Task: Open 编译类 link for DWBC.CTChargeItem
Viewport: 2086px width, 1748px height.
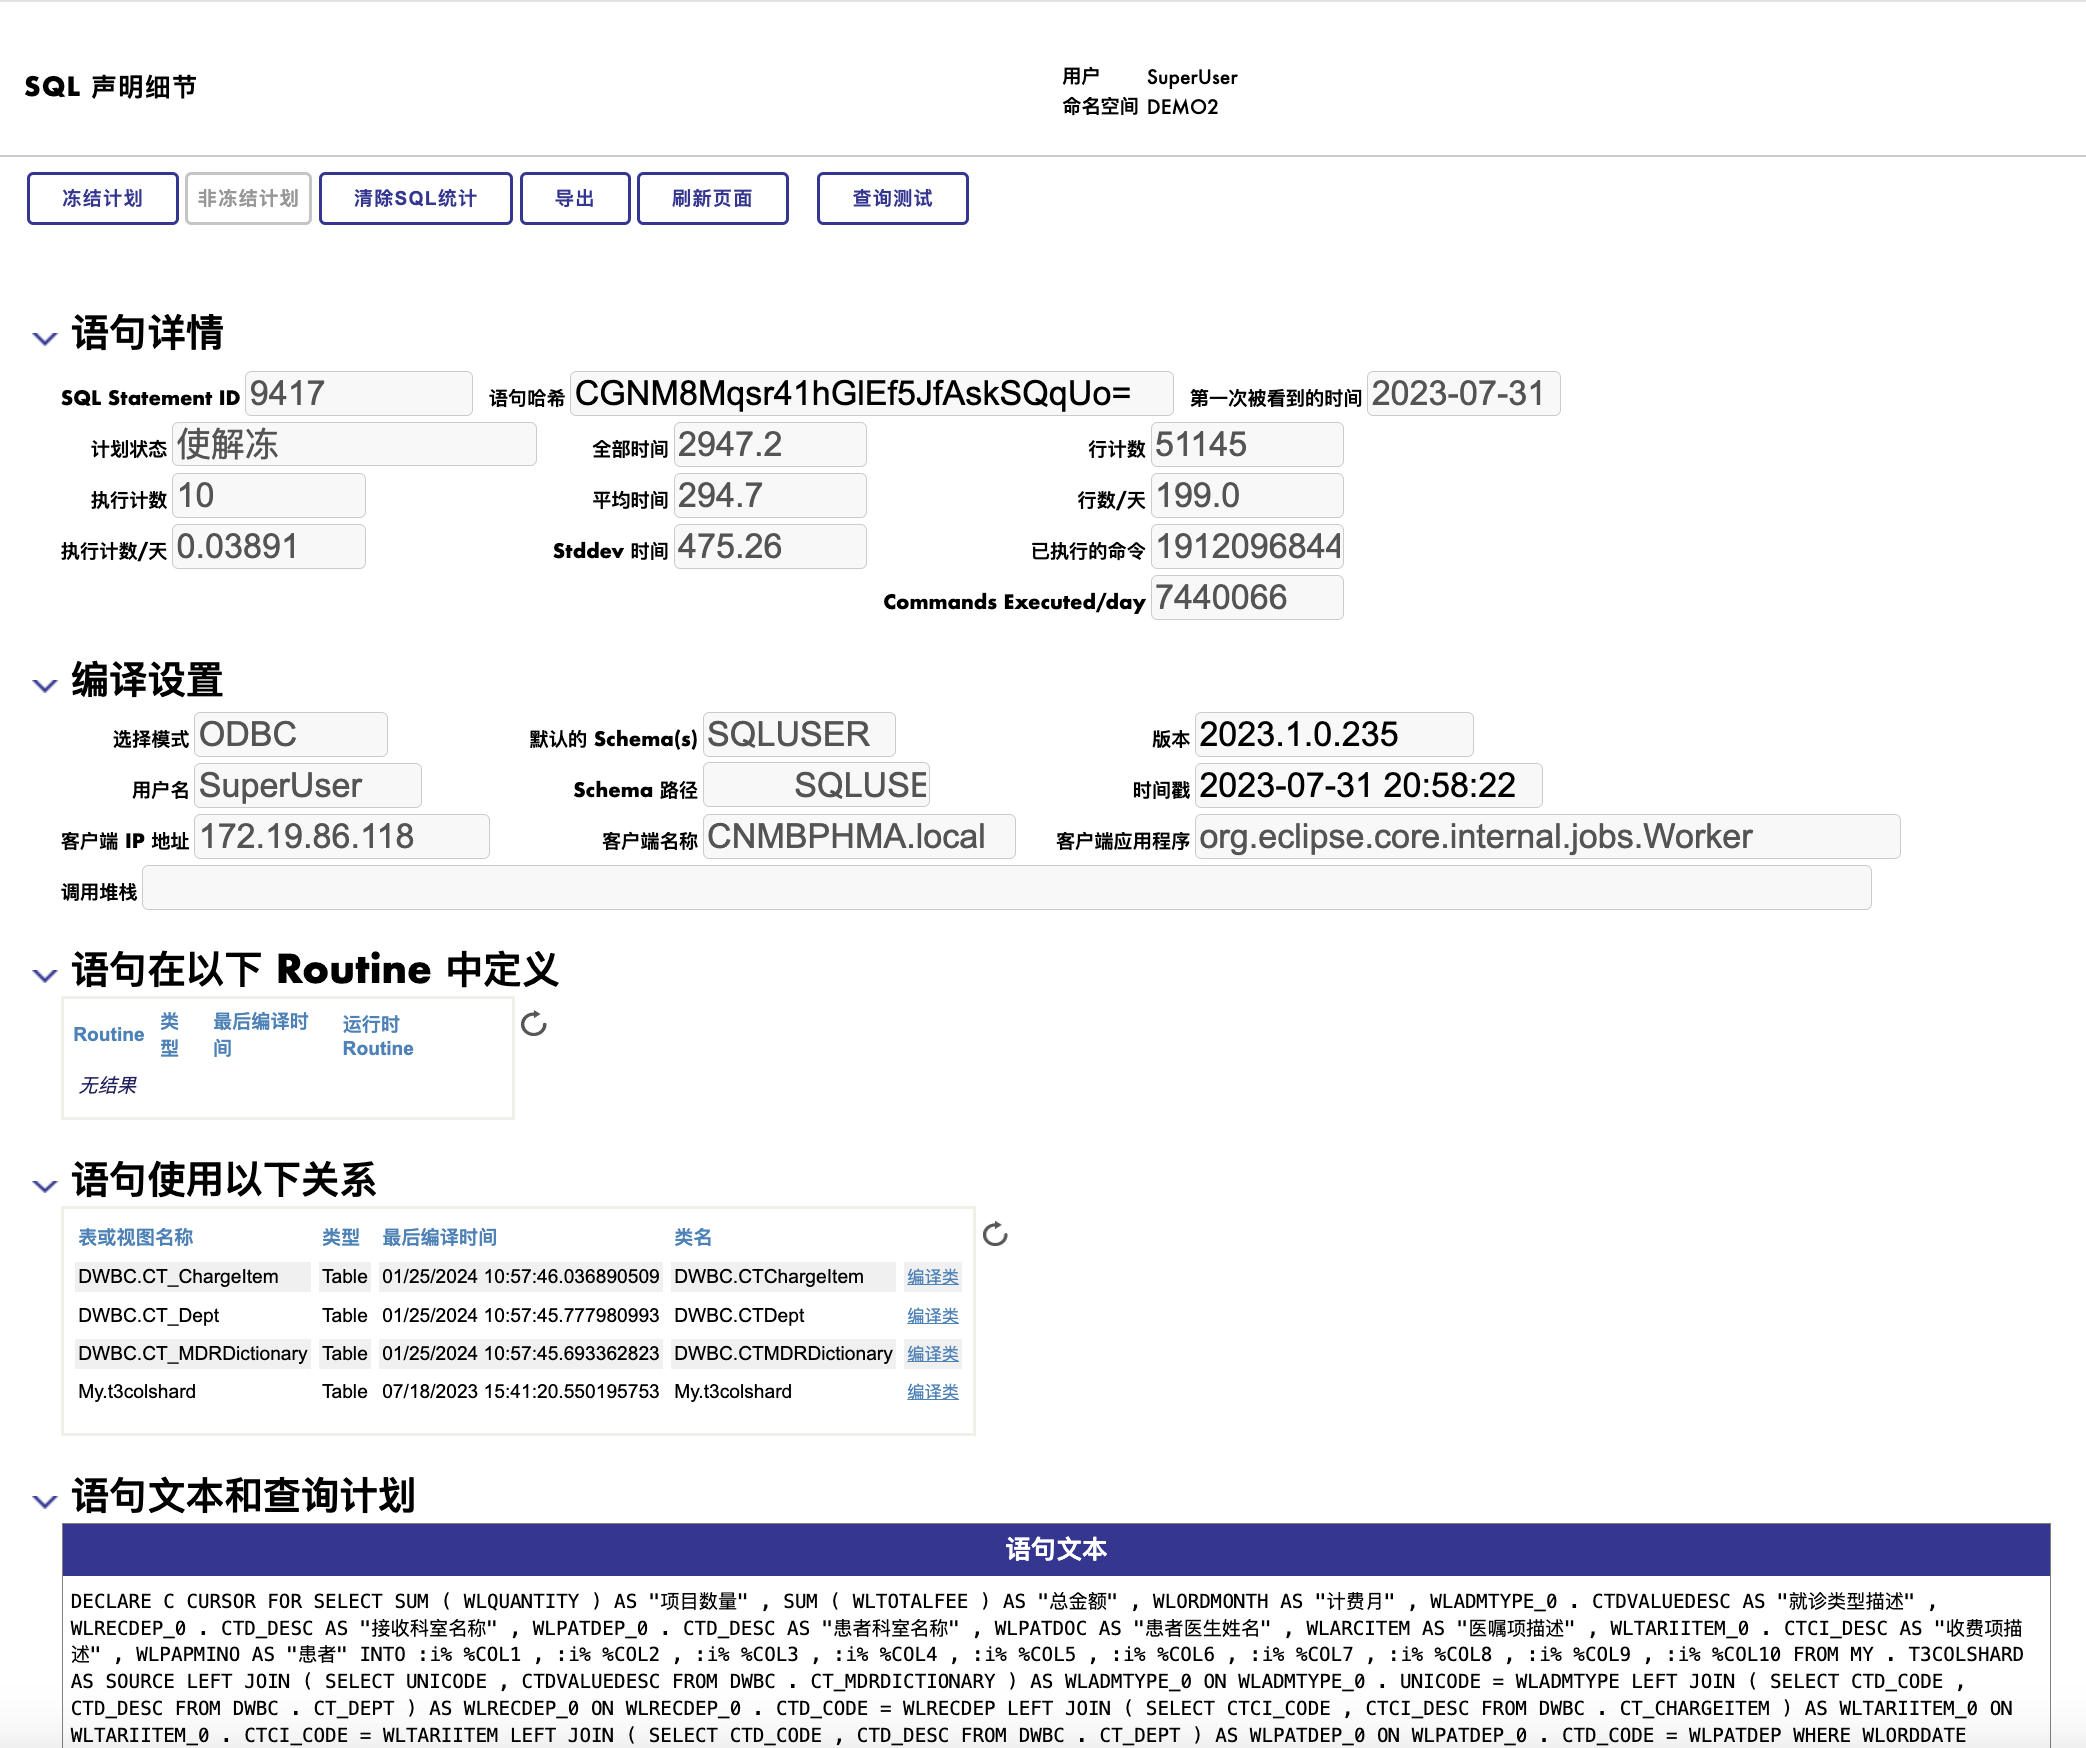Action: 932,1277
